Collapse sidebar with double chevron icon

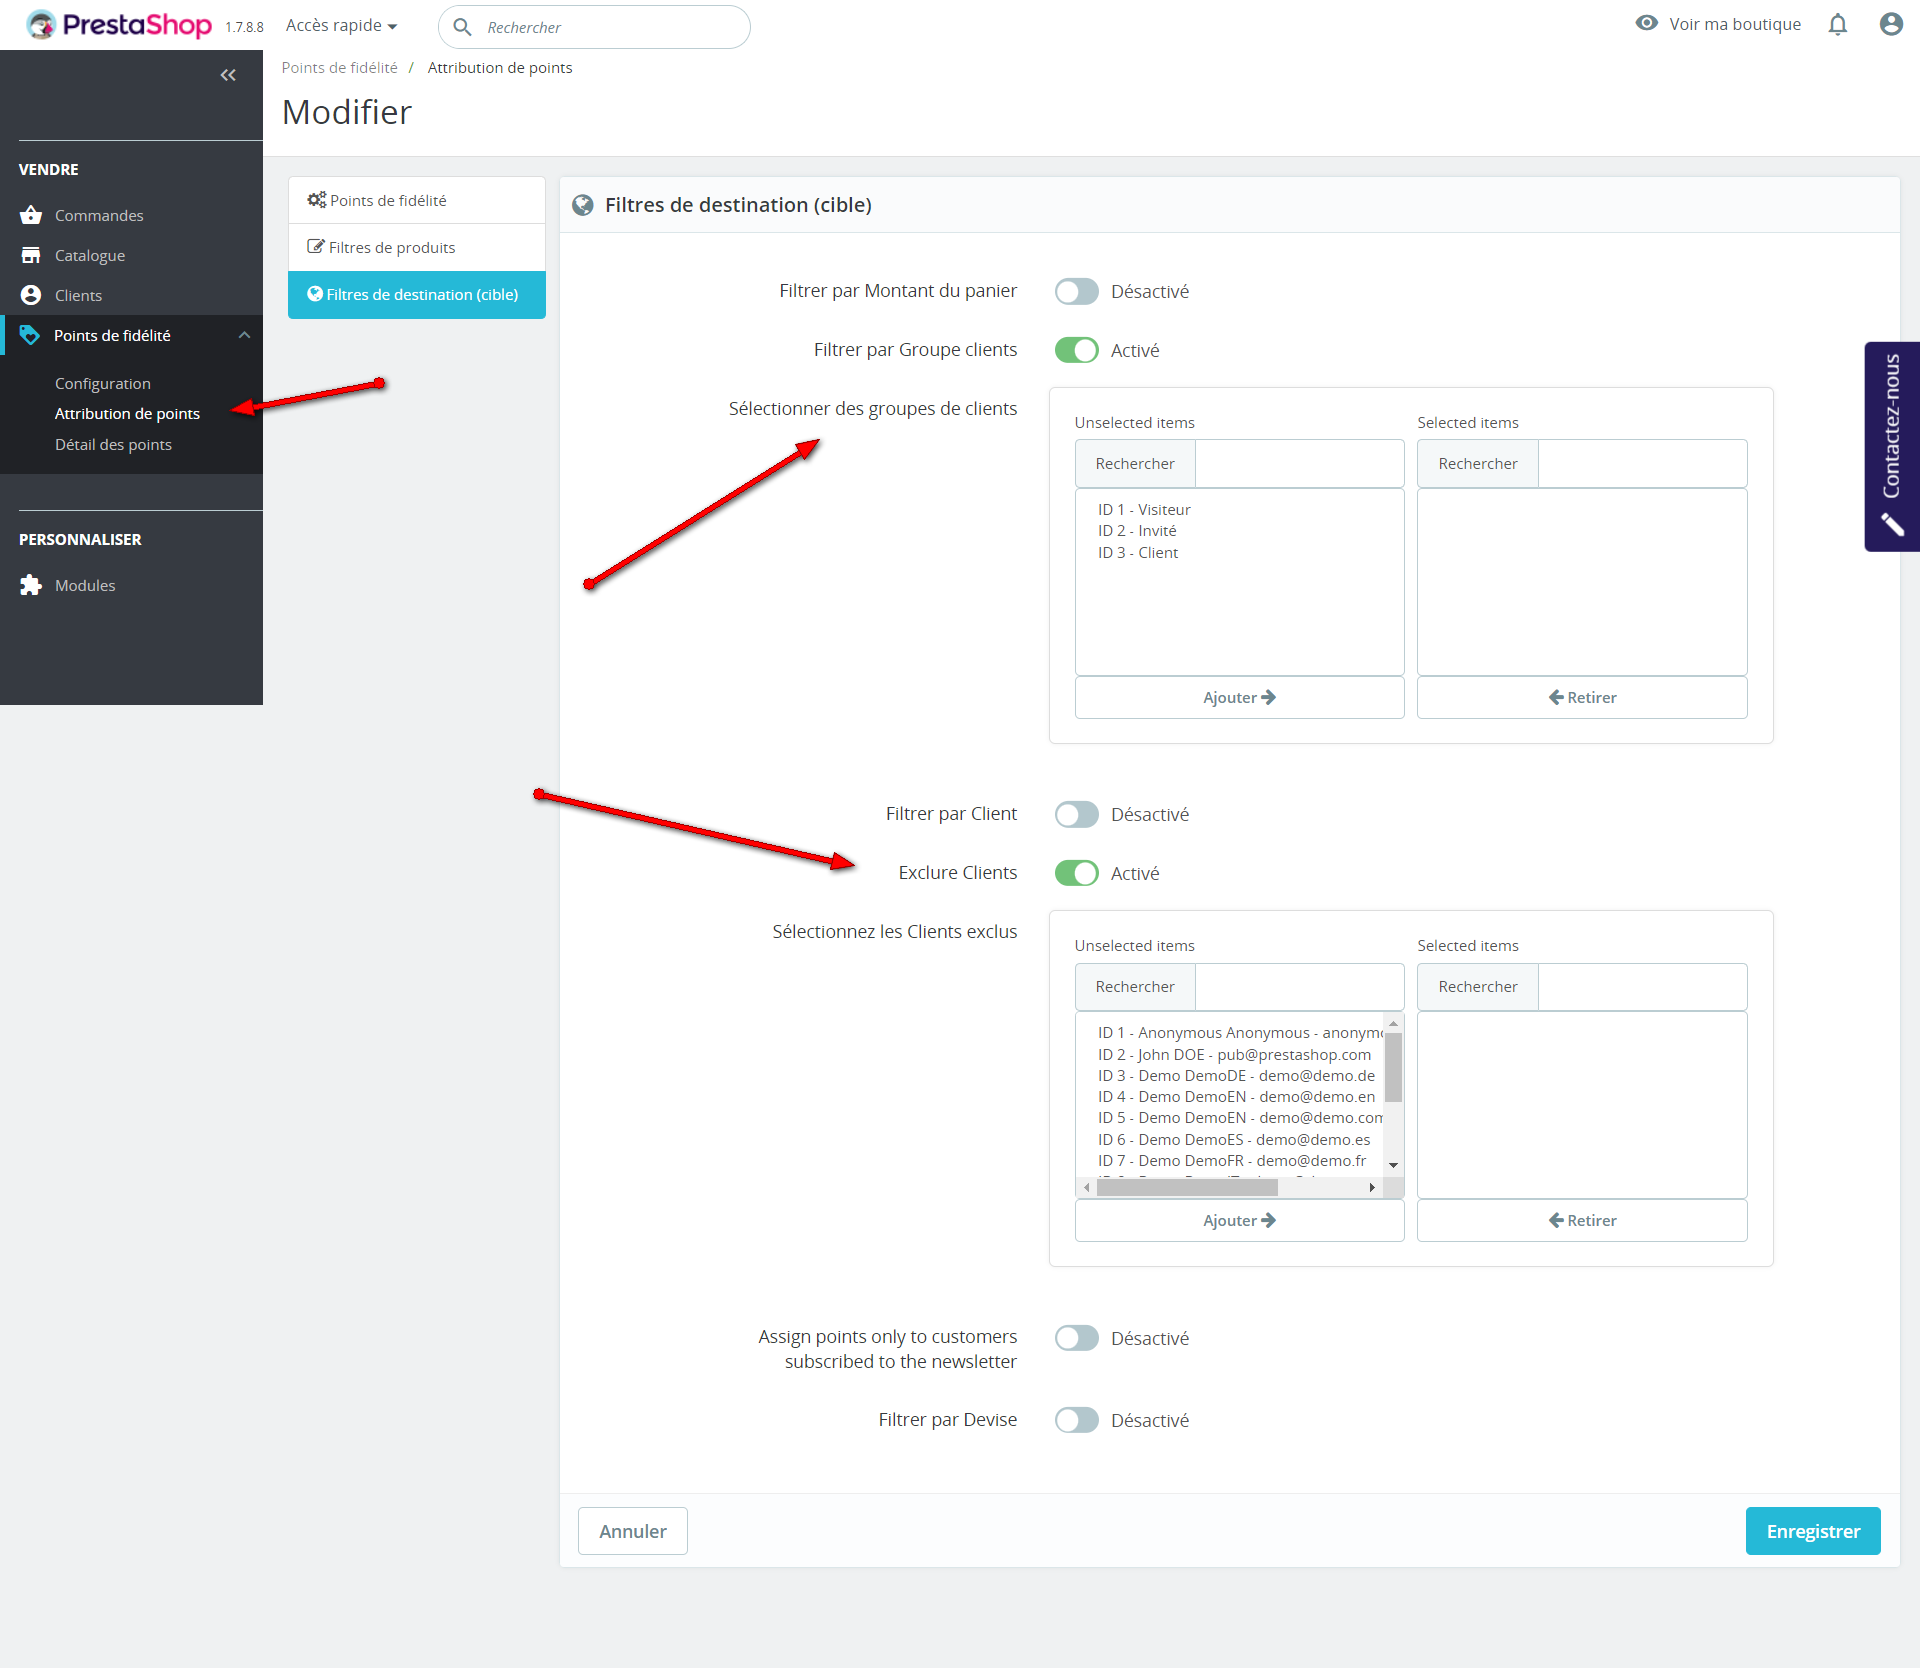[x=228, y=75]
